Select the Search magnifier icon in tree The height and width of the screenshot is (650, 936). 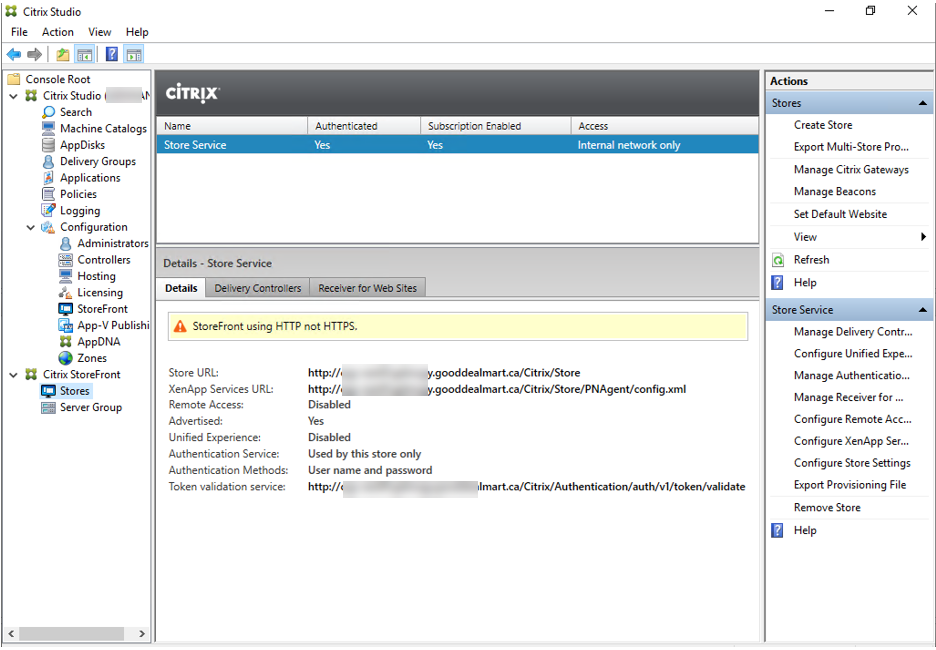[x=49, y=112]
